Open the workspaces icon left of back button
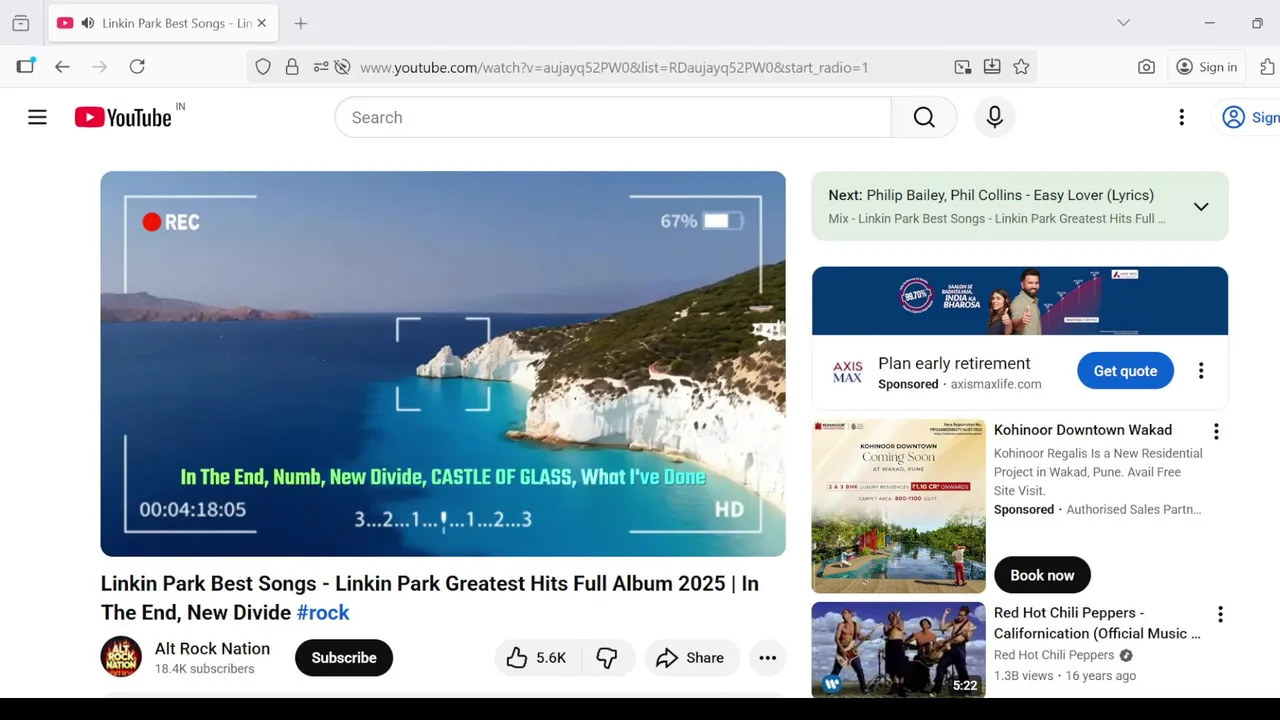 click(x=25, y=67)
